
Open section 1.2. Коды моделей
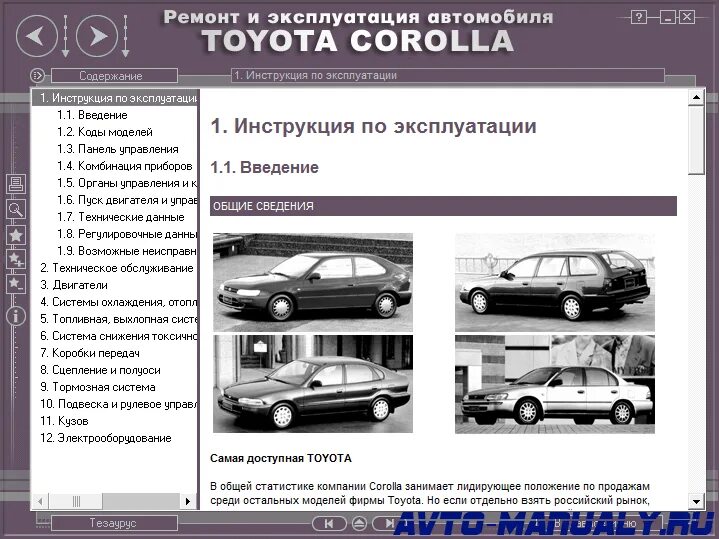105,132
